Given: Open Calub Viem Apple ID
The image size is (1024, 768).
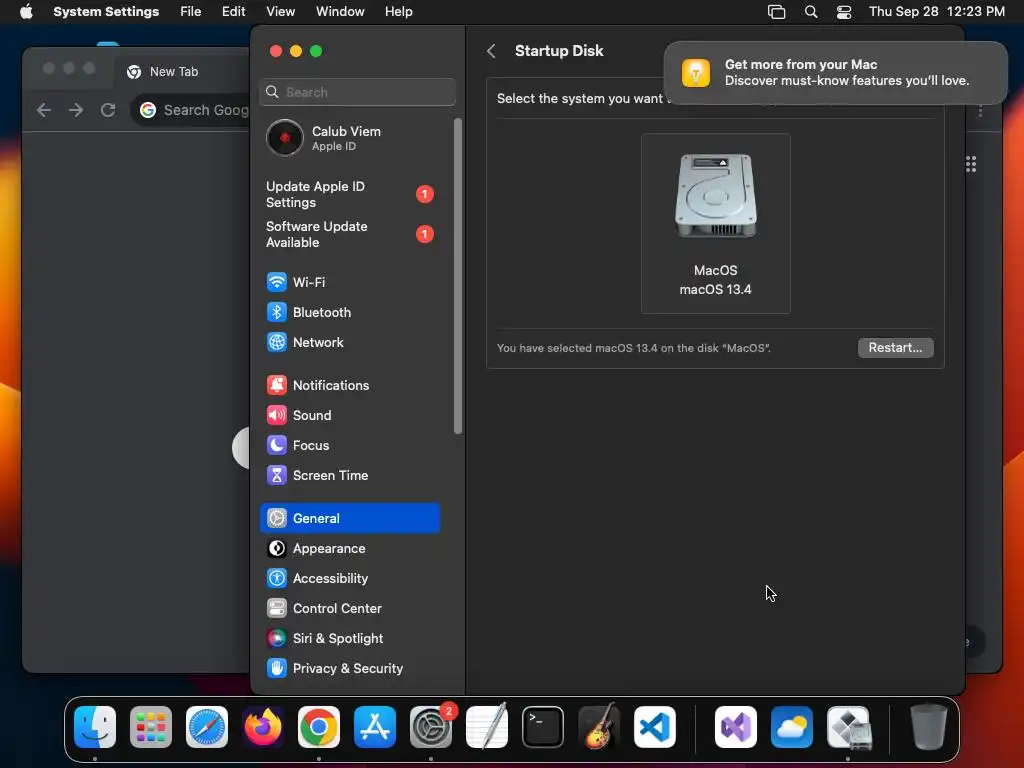Looking at the screenshot, I should pyautogui.click(x=350, y=138).
